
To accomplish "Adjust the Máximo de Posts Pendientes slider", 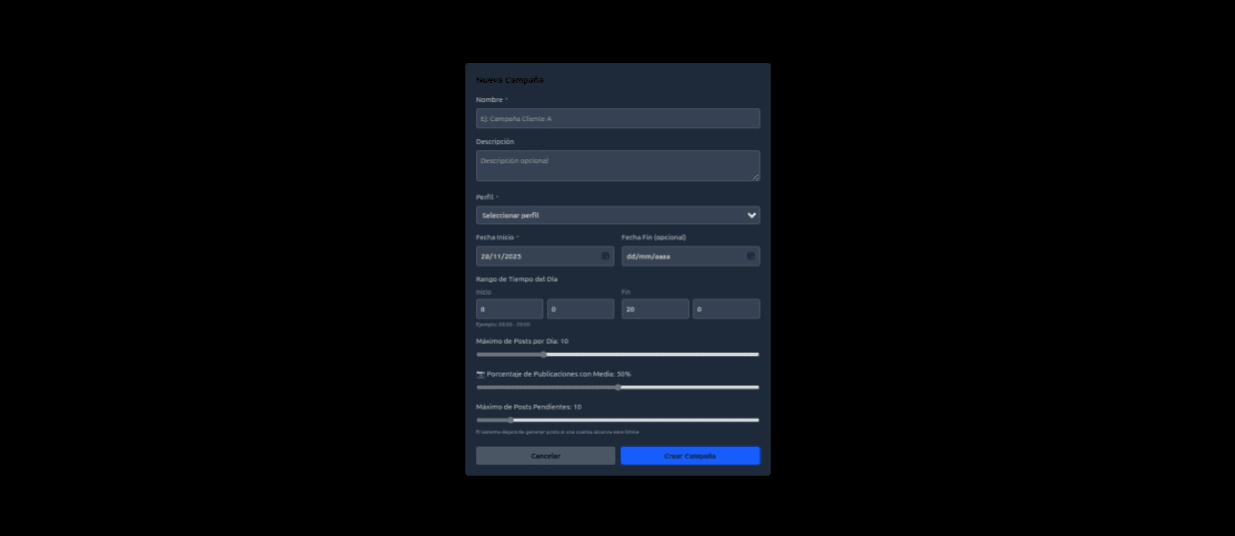I will coord(617,420).
